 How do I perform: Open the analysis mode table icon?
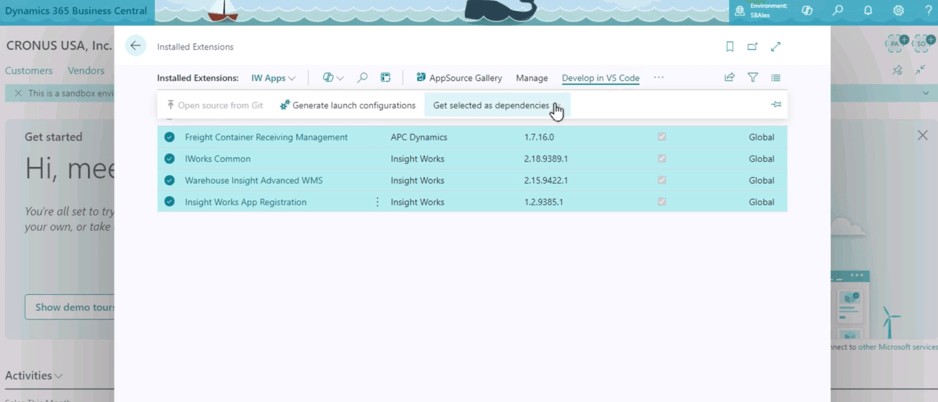tap(386, 78)
